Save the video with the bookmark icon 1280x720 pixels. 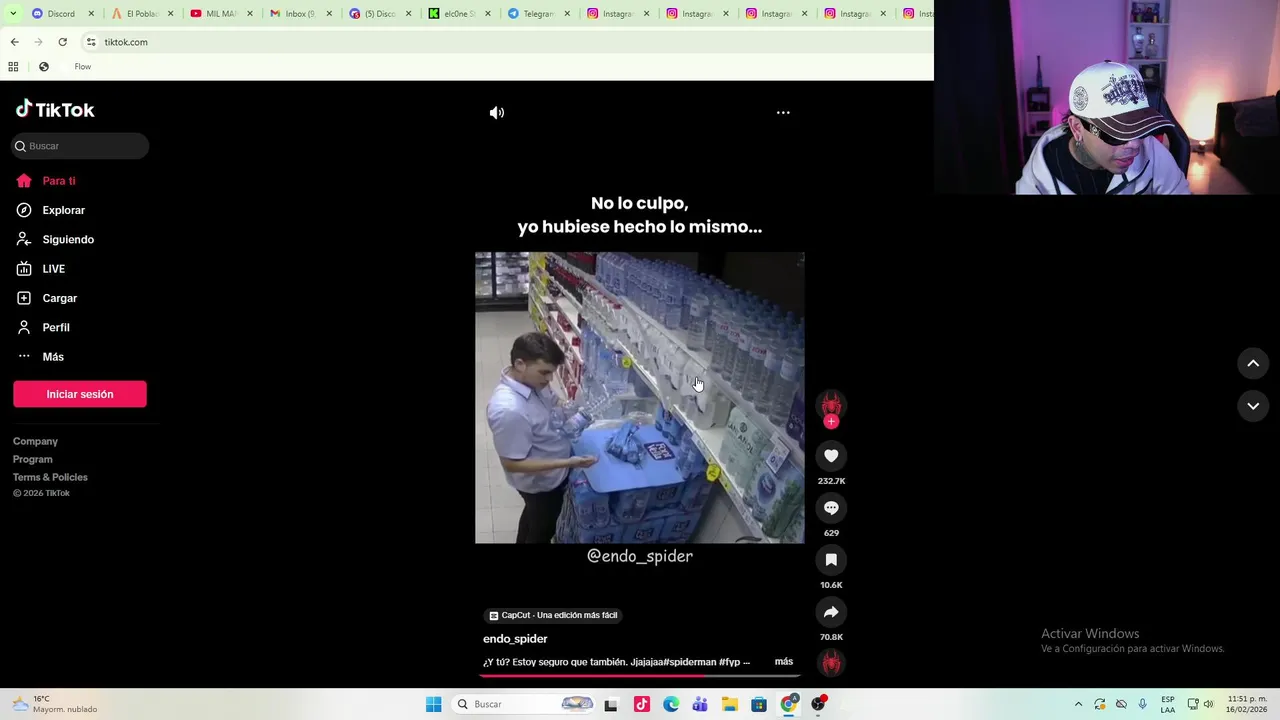[831, 560]
